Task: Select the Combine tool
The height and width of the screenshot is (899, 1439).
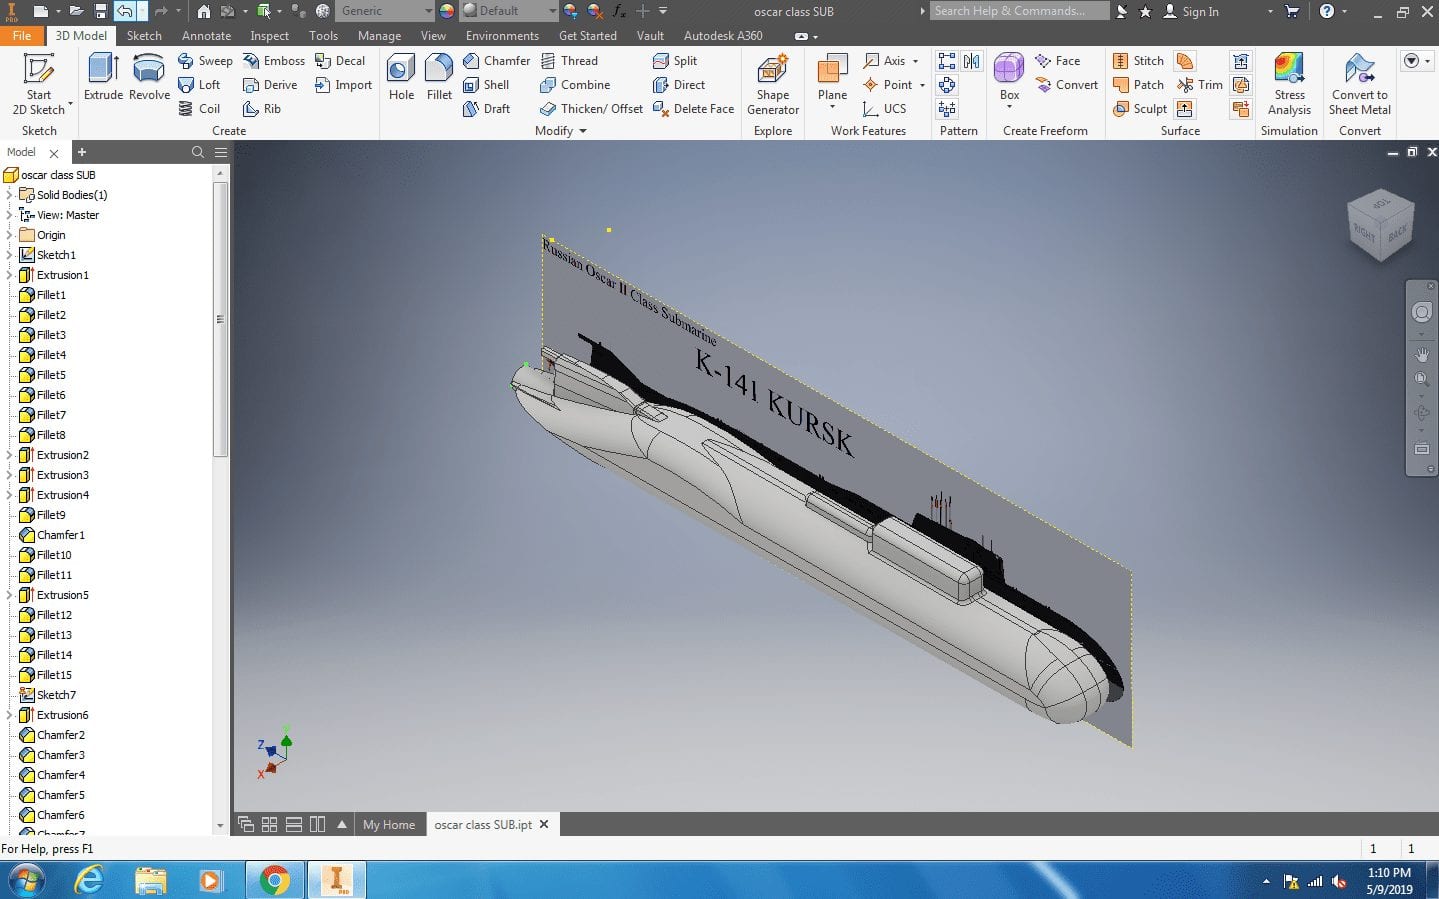Action: pos(575,85)
